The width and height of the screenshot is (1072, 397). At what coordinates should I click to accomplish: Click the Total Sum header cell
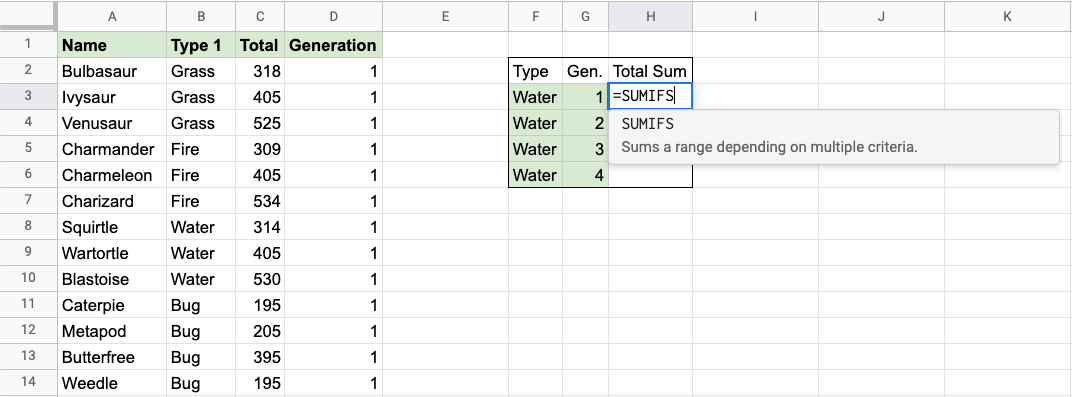pos(650,71)
